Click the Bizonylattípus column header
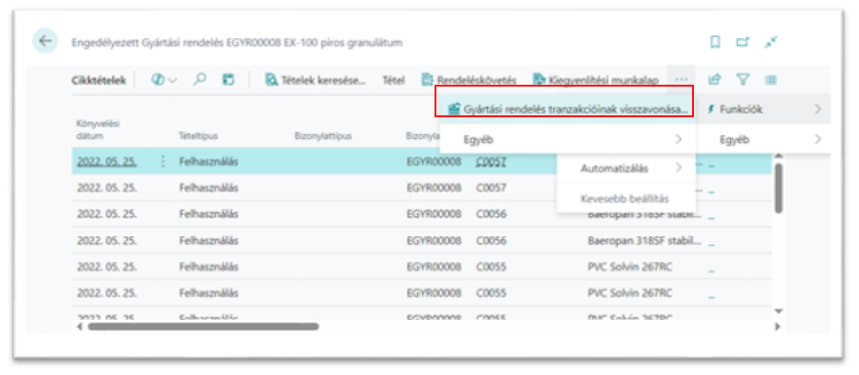Viewport: 859px width, 375px height. click(323, 135)
